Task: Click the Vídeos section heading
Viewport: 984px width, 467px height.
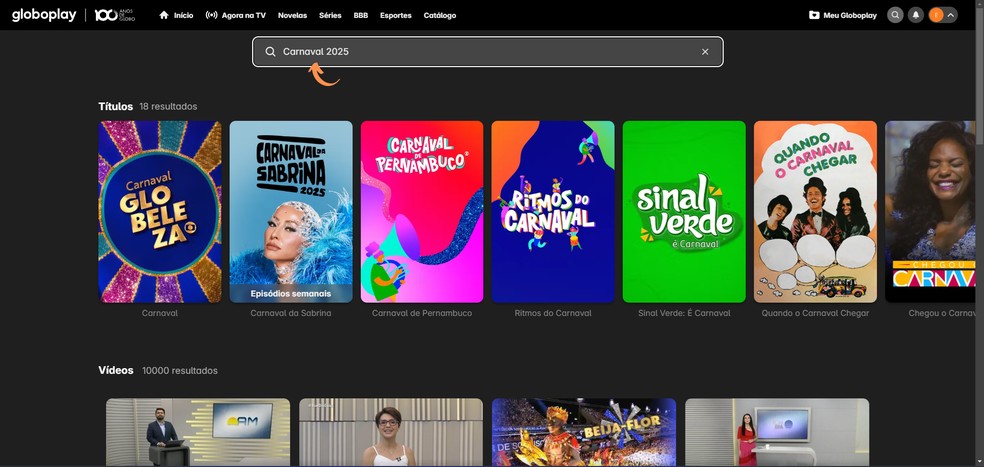Action: pyautogui.click(x=116, y=370)
